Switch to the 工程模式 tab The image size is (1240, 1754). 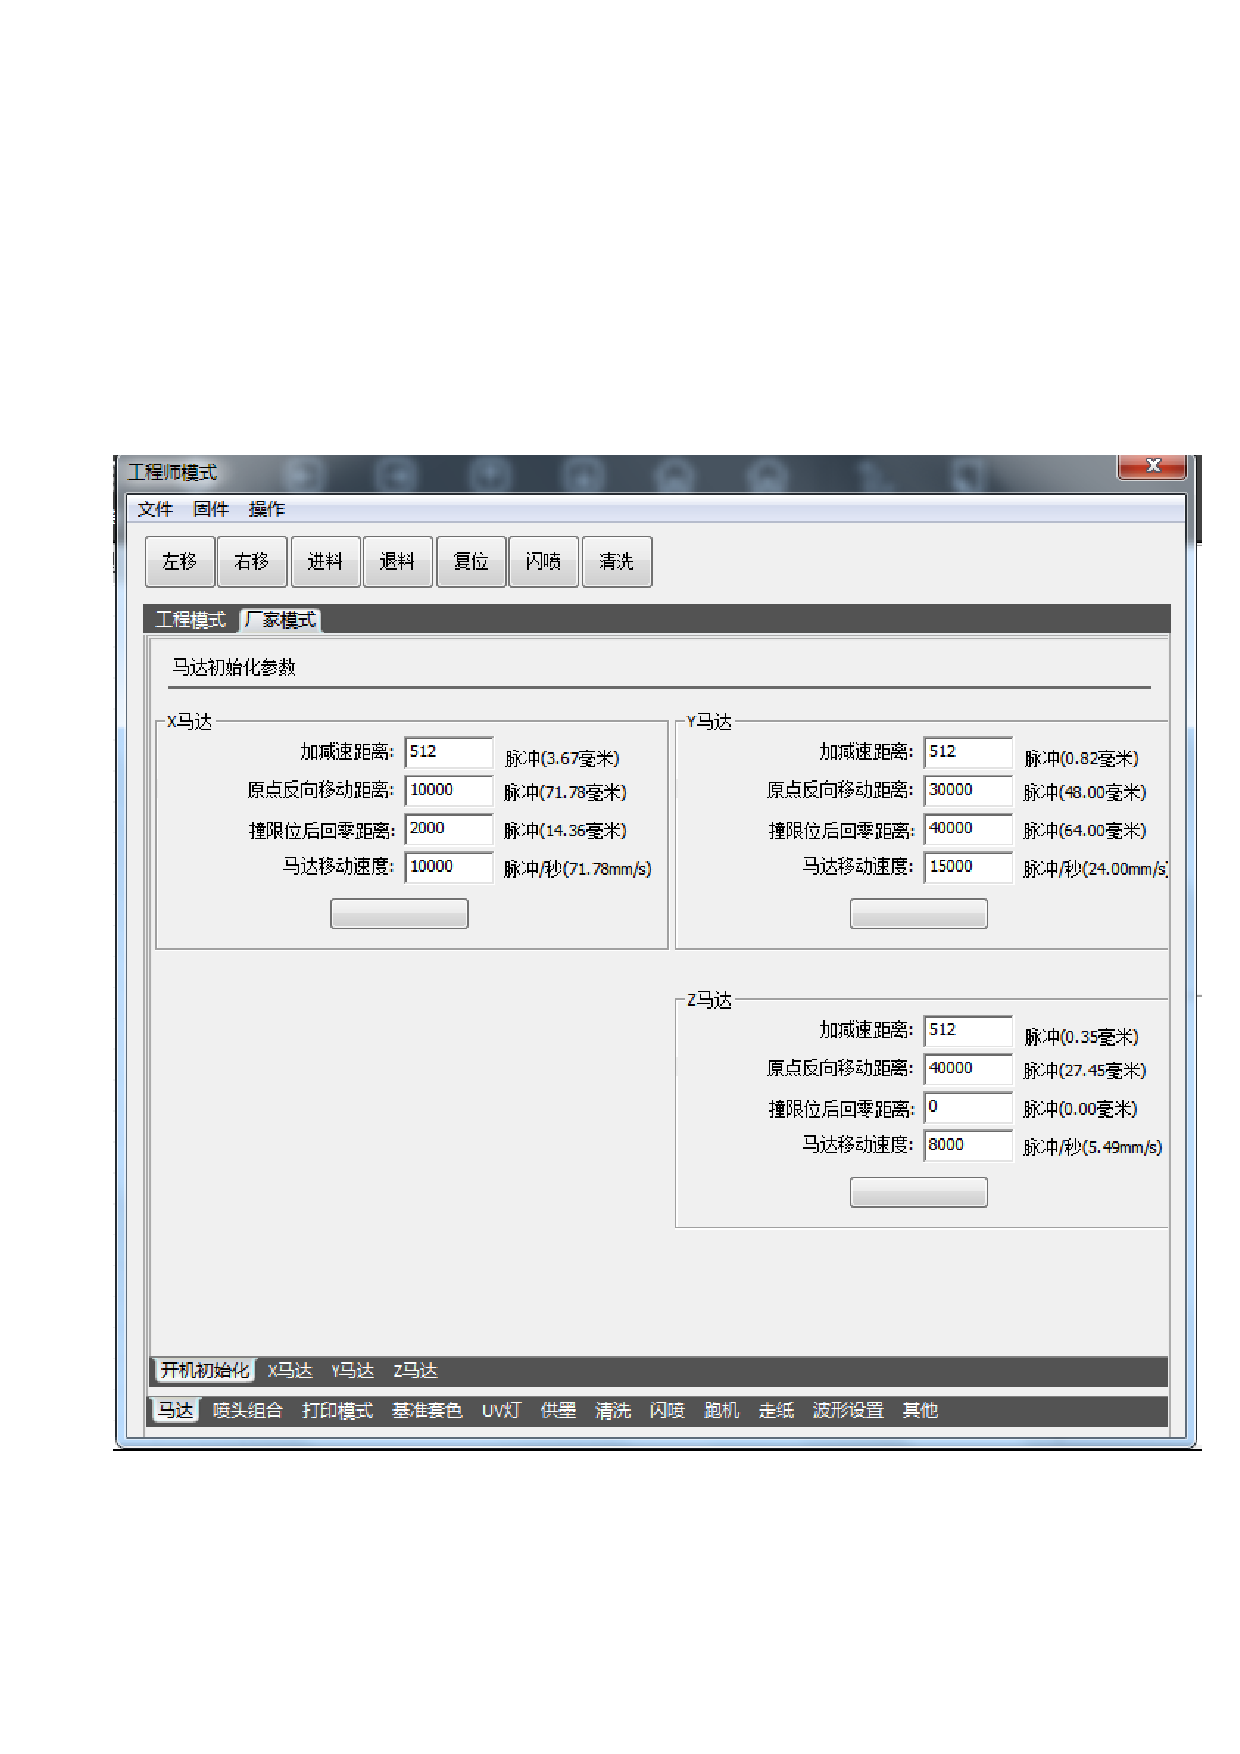191,621
